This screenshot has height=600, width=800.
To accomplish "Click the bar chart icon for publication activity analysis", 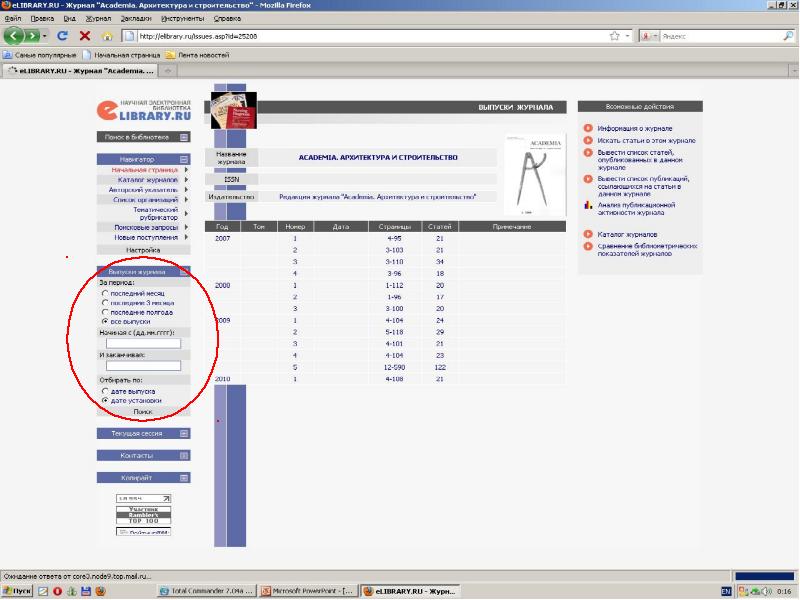I will click(588, 205).
